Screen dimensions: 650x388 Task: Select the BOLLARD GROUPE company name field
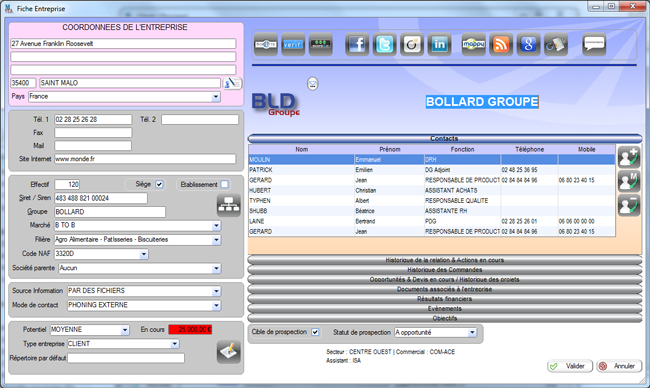pyautogui.click(x=482, y=102)
